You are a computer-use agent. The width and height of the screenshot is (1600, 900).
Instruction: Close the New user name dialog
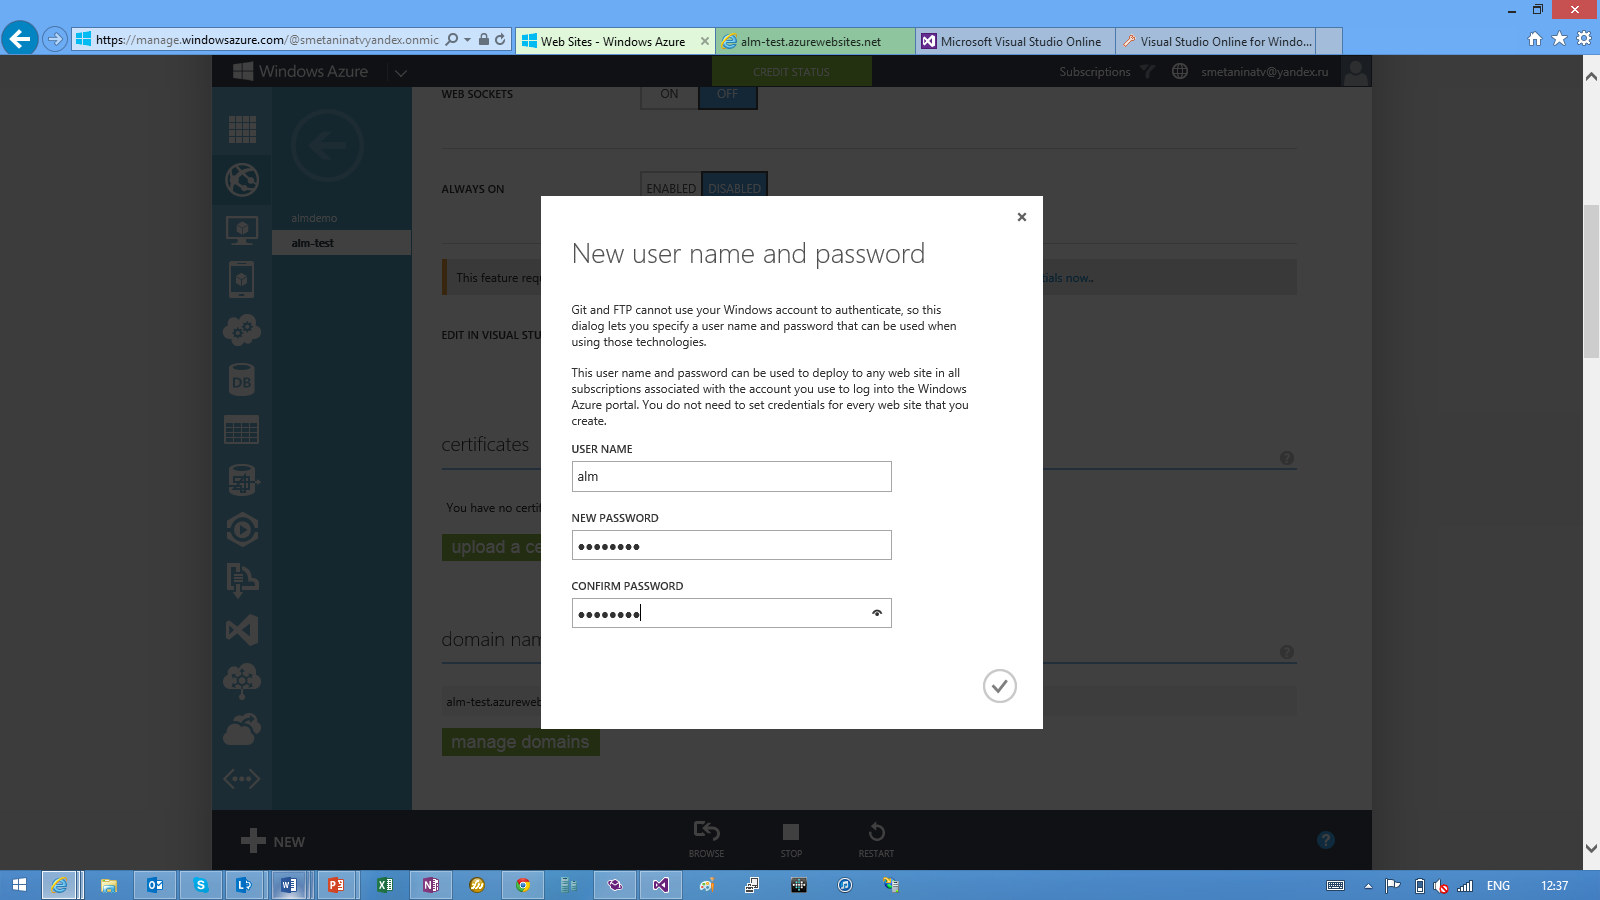(1021, 217)
